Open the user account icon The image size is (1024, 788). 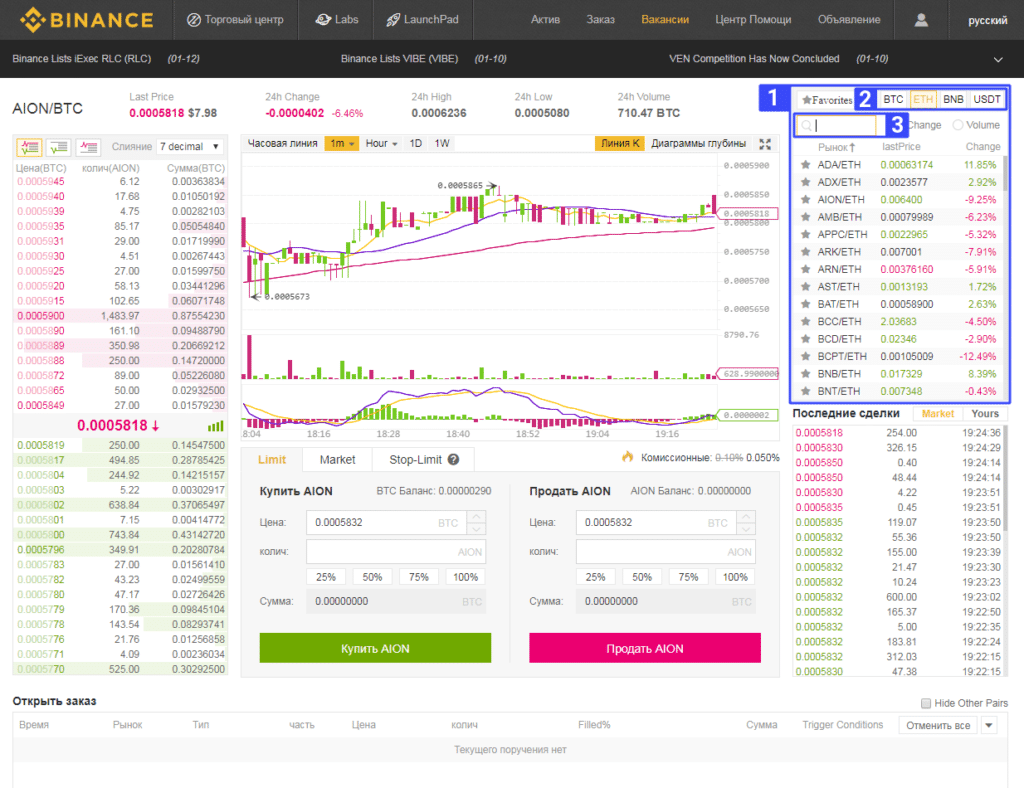pyautogui.click(x=921, y=20)
